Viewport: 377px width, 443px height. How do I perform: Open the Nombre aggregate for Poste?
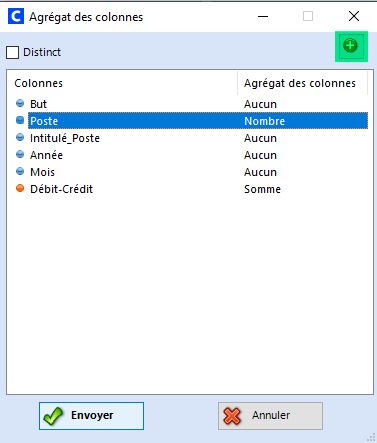(264, 121)
